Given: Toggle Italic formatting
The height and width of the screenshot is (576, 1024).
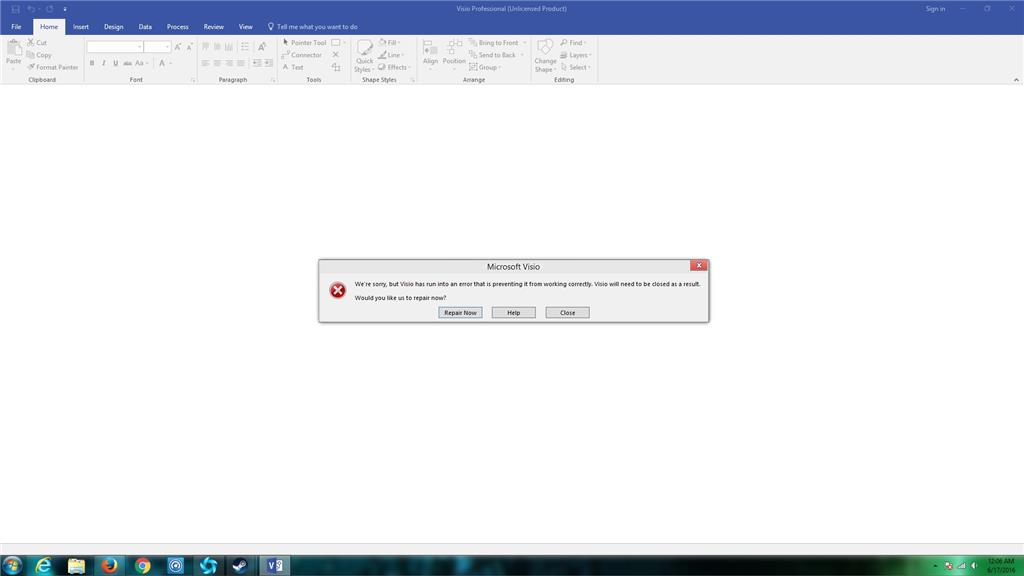Looking at the screenshot, I should (x=104, y=63).
